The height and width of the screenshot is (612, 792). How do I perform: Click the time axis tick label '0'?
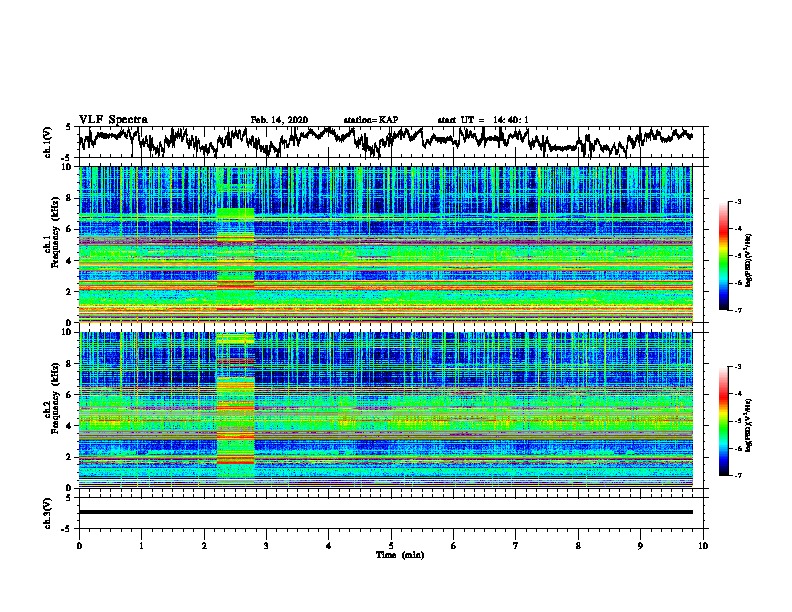click(x=79, y=545)
